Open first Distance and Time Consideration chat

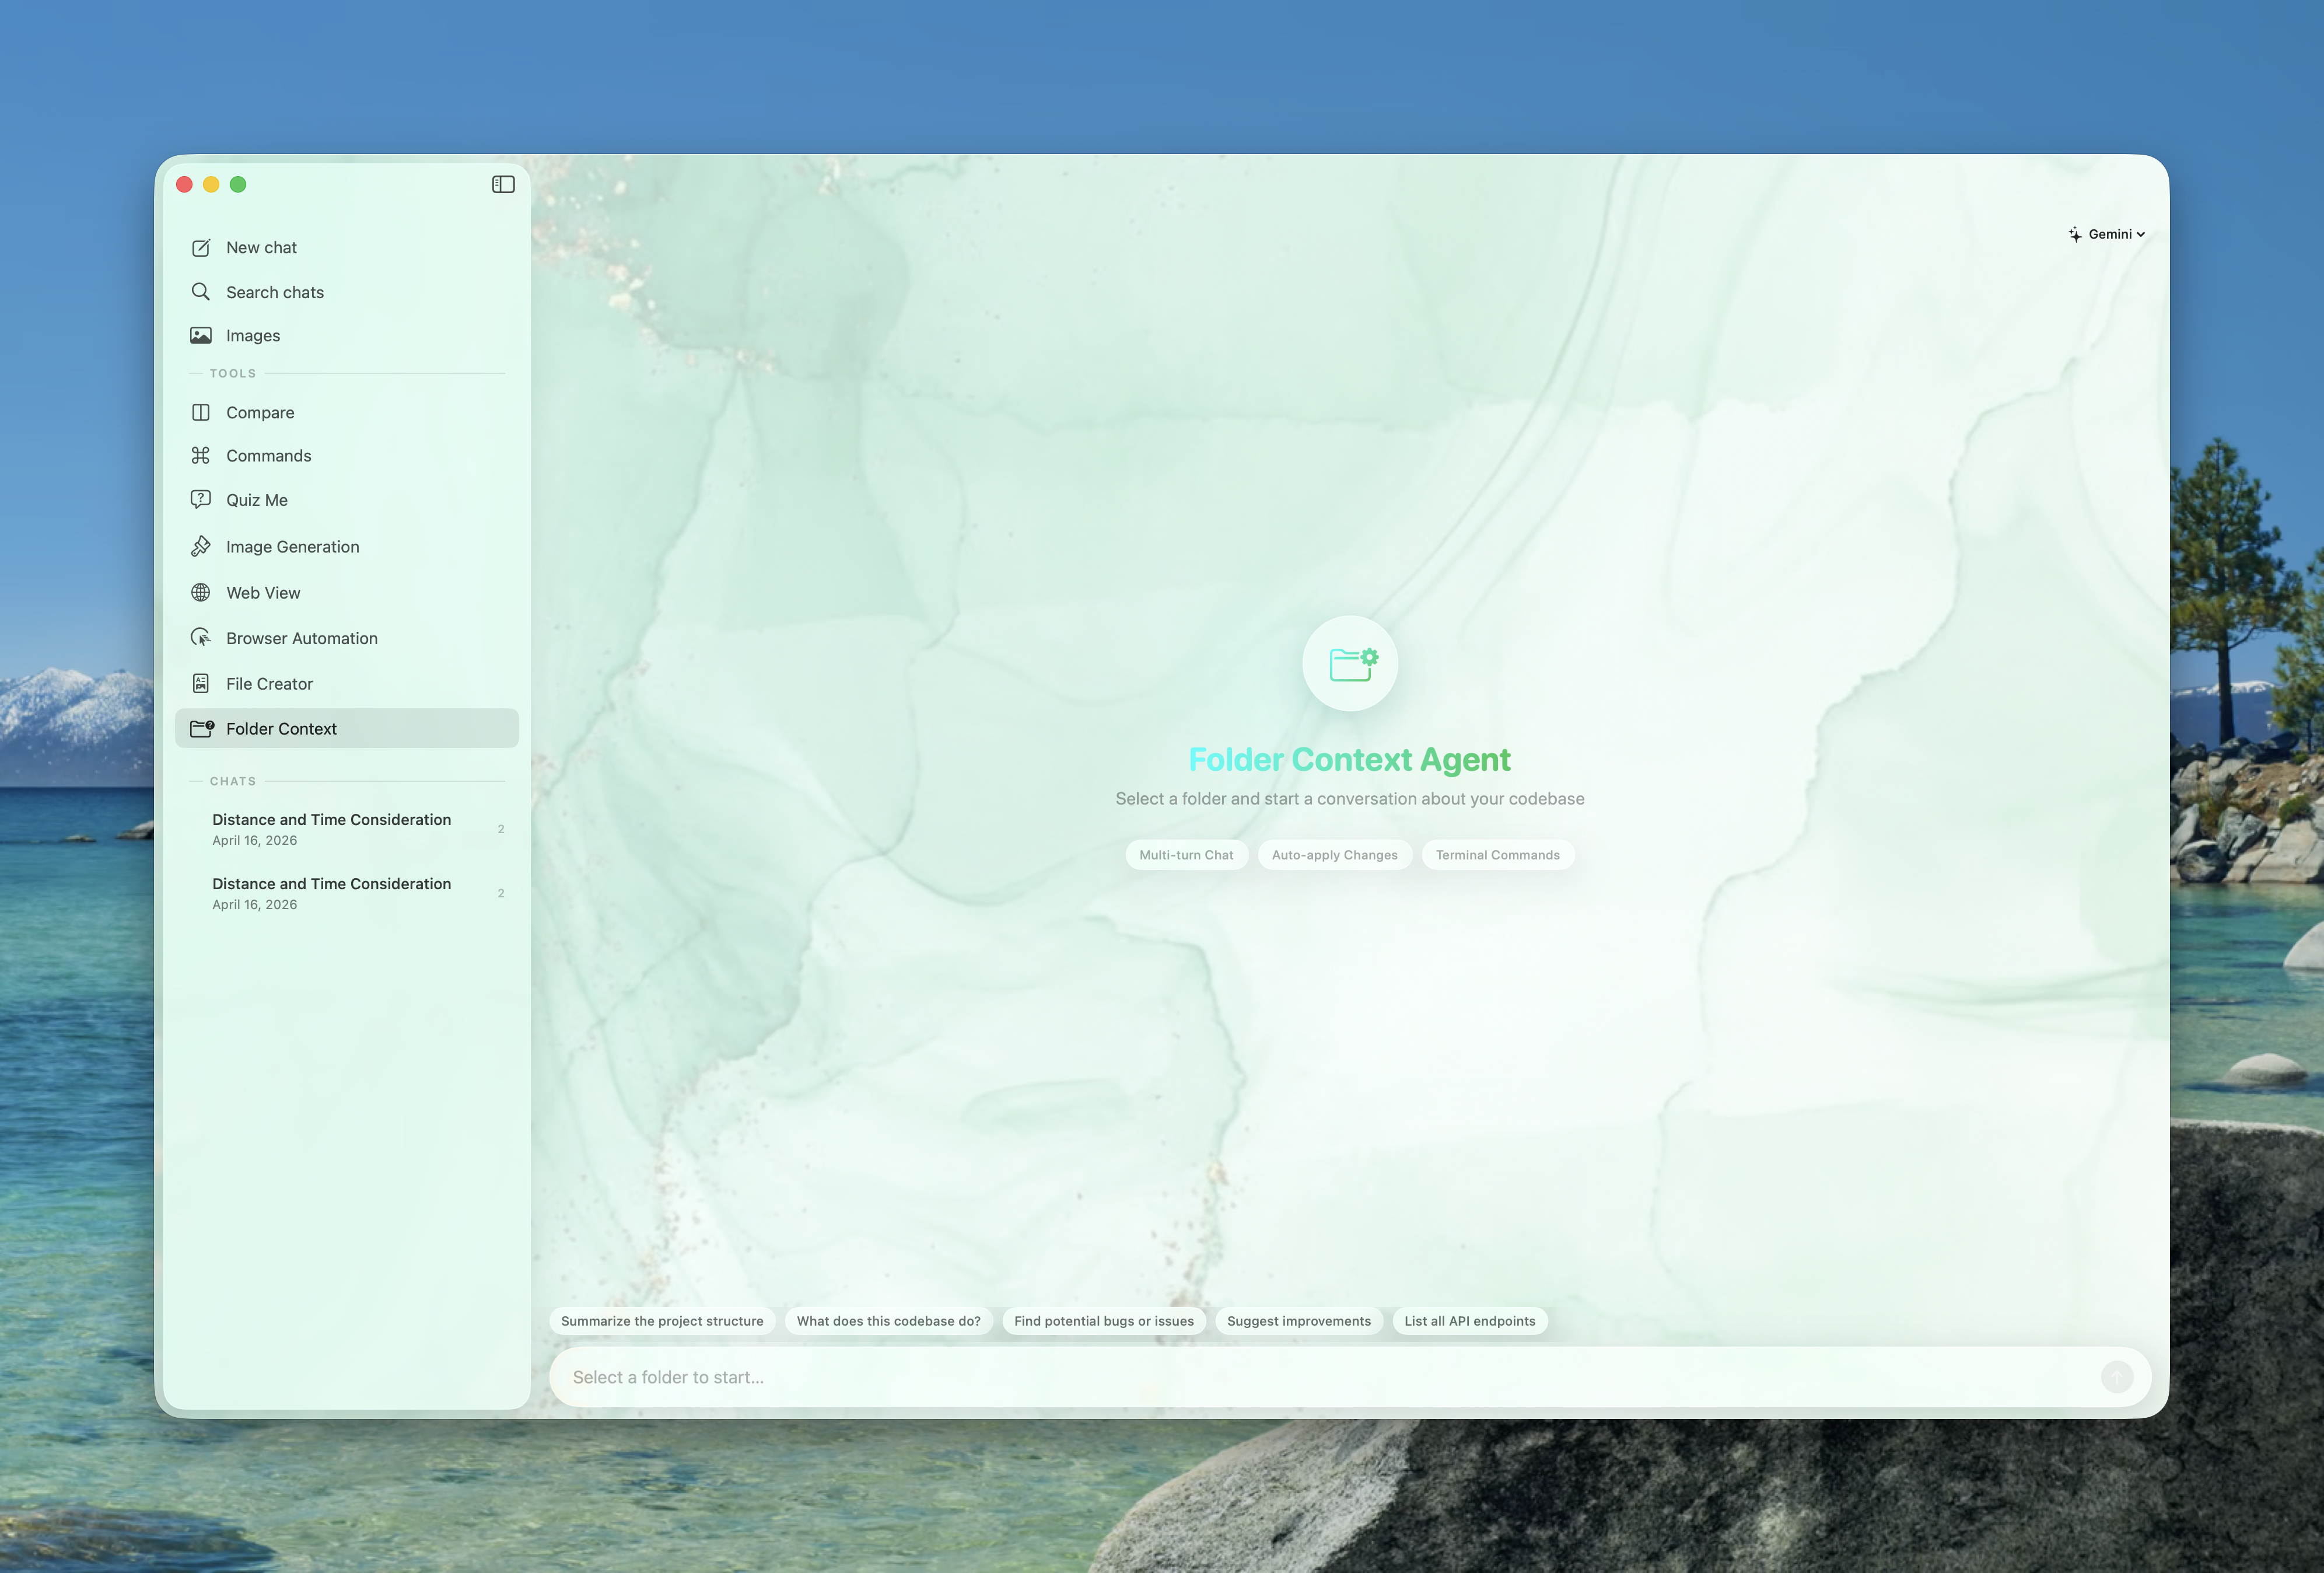(x=347, y=829)
